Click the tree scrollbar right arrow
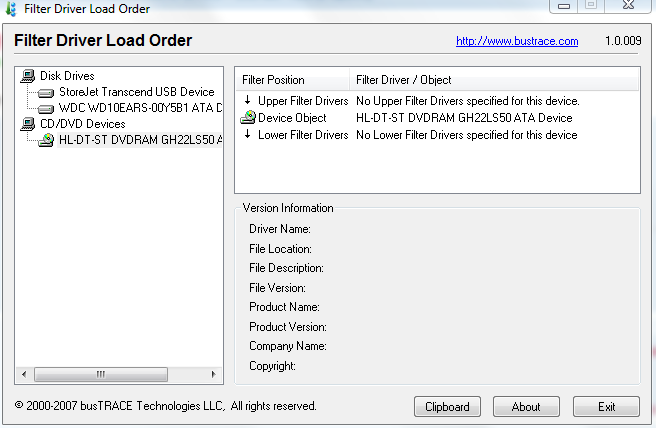 tap(214, 374)
